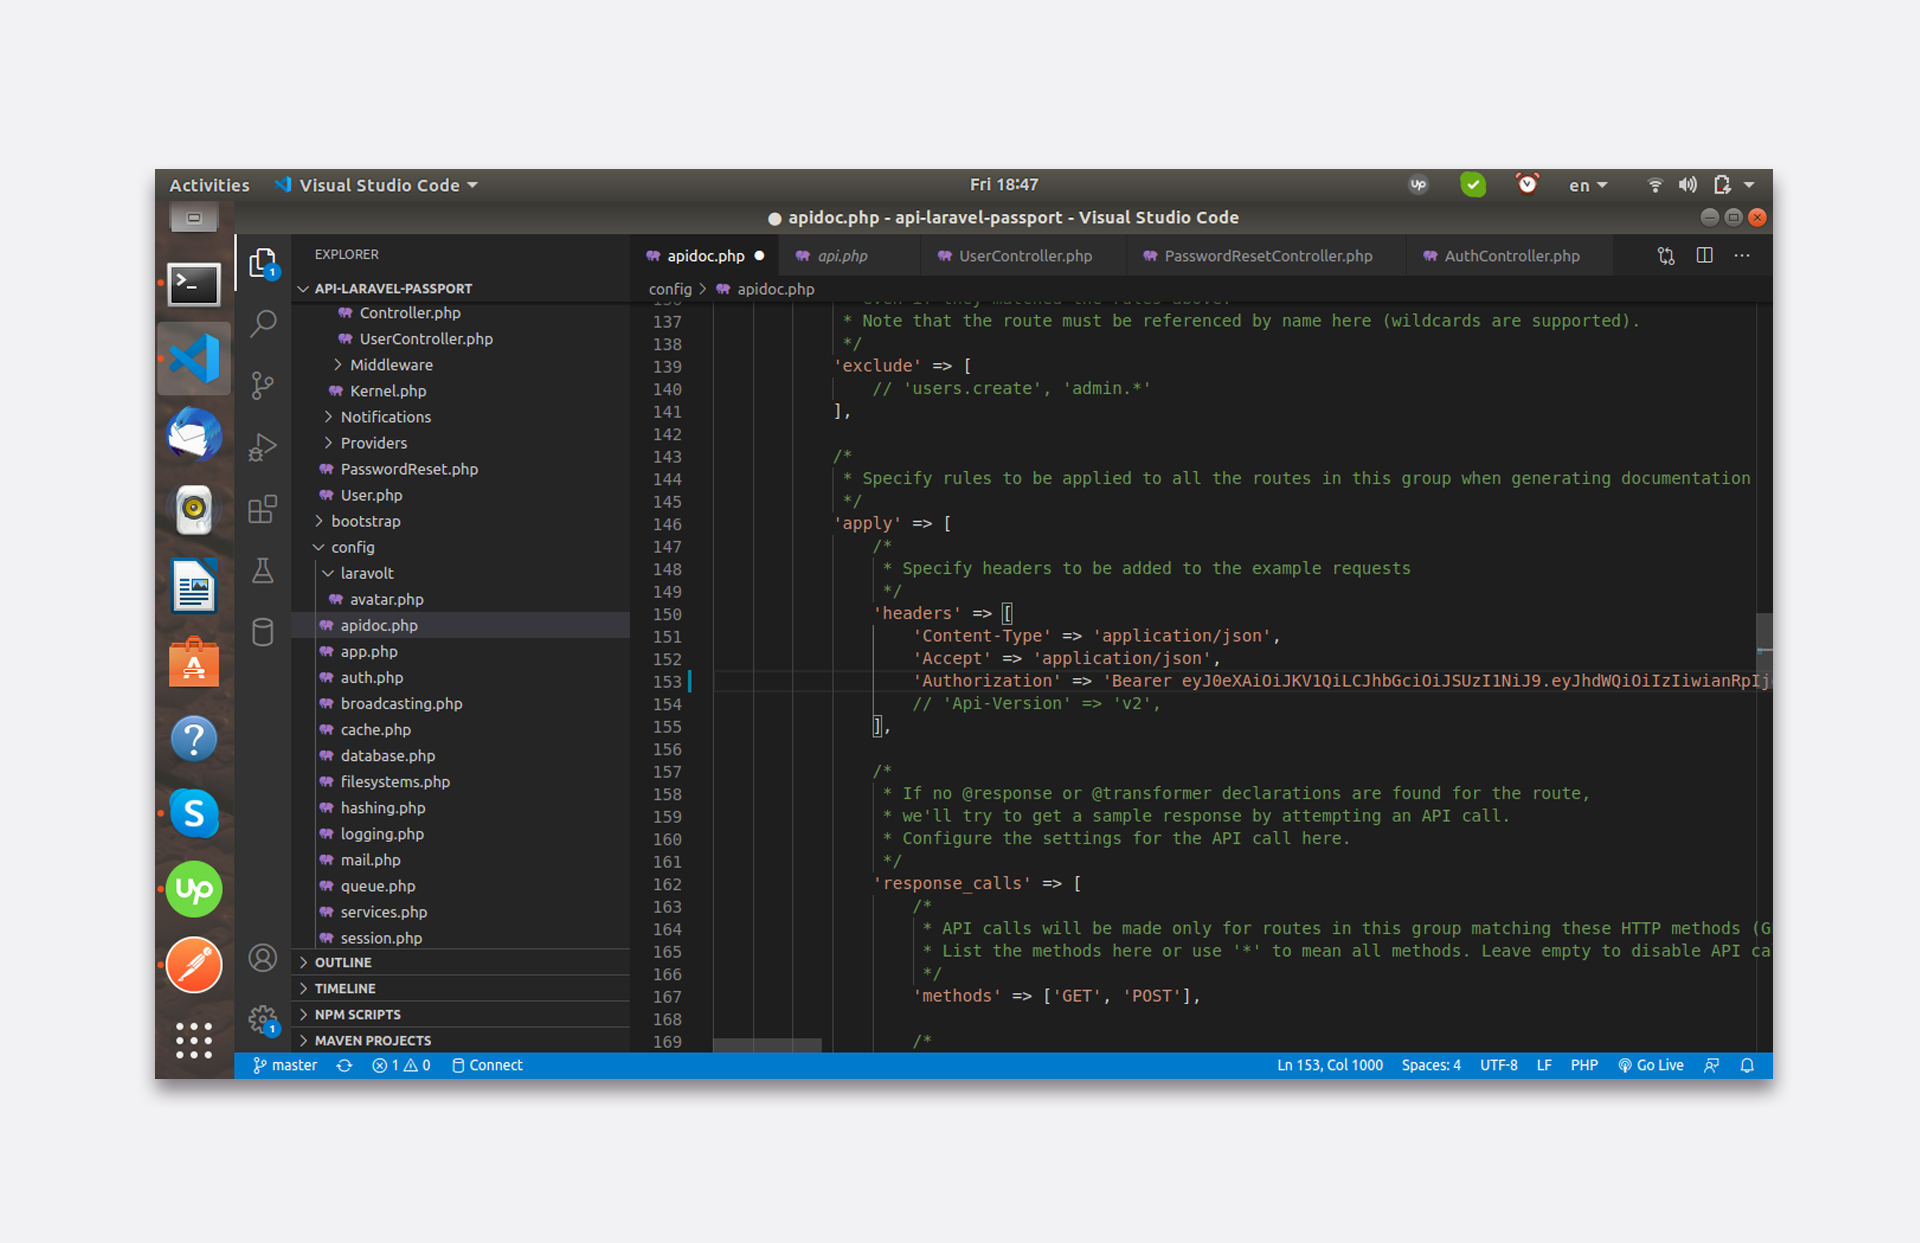1920x1243 pixels.
Task: Open the Manage gear settings icon
Action: (263, 1020)
